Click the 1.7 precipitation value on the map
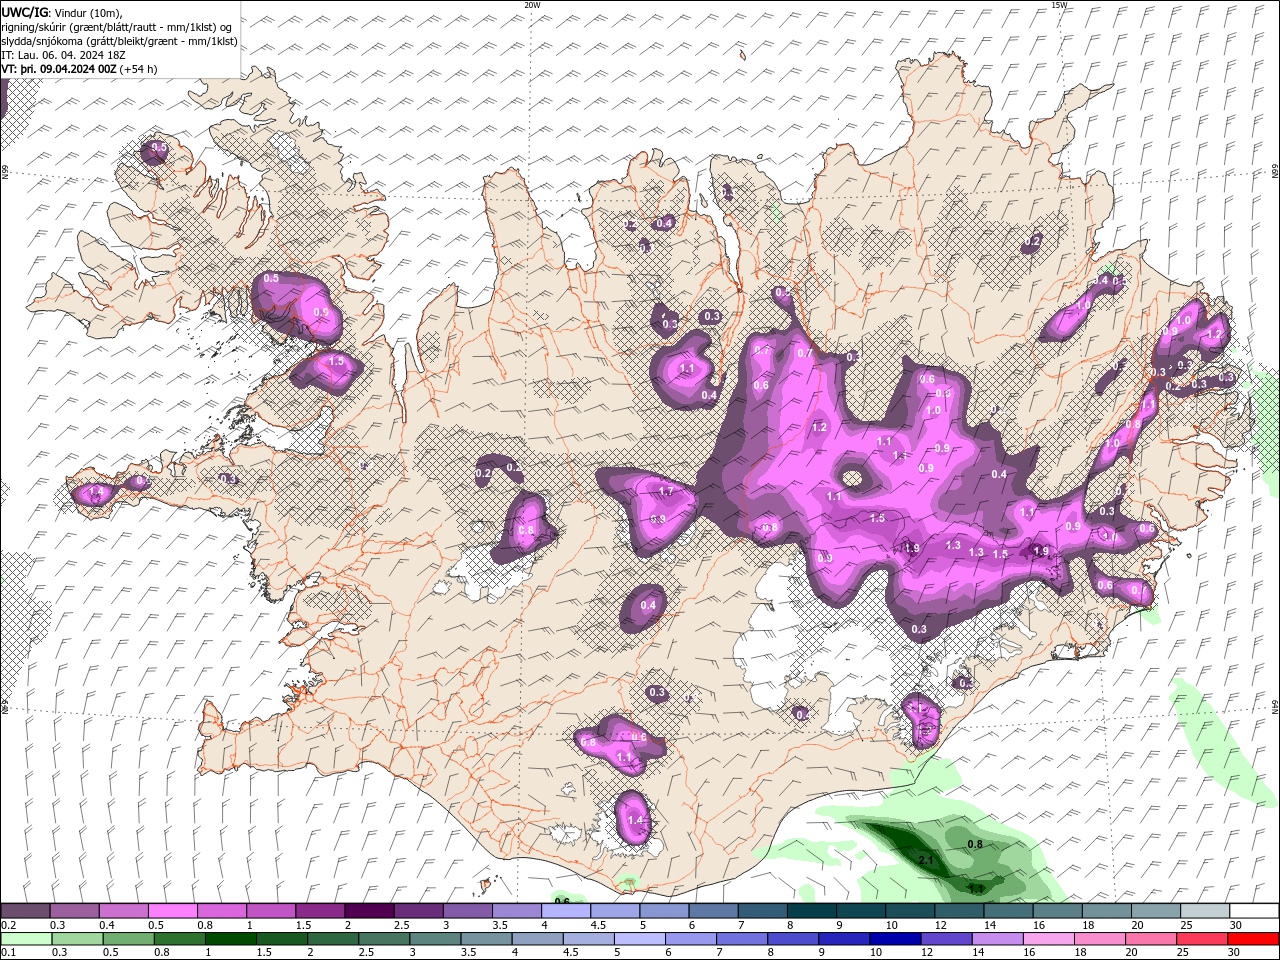This screenshot has width=1280, height=960. (x=666, y=492)
